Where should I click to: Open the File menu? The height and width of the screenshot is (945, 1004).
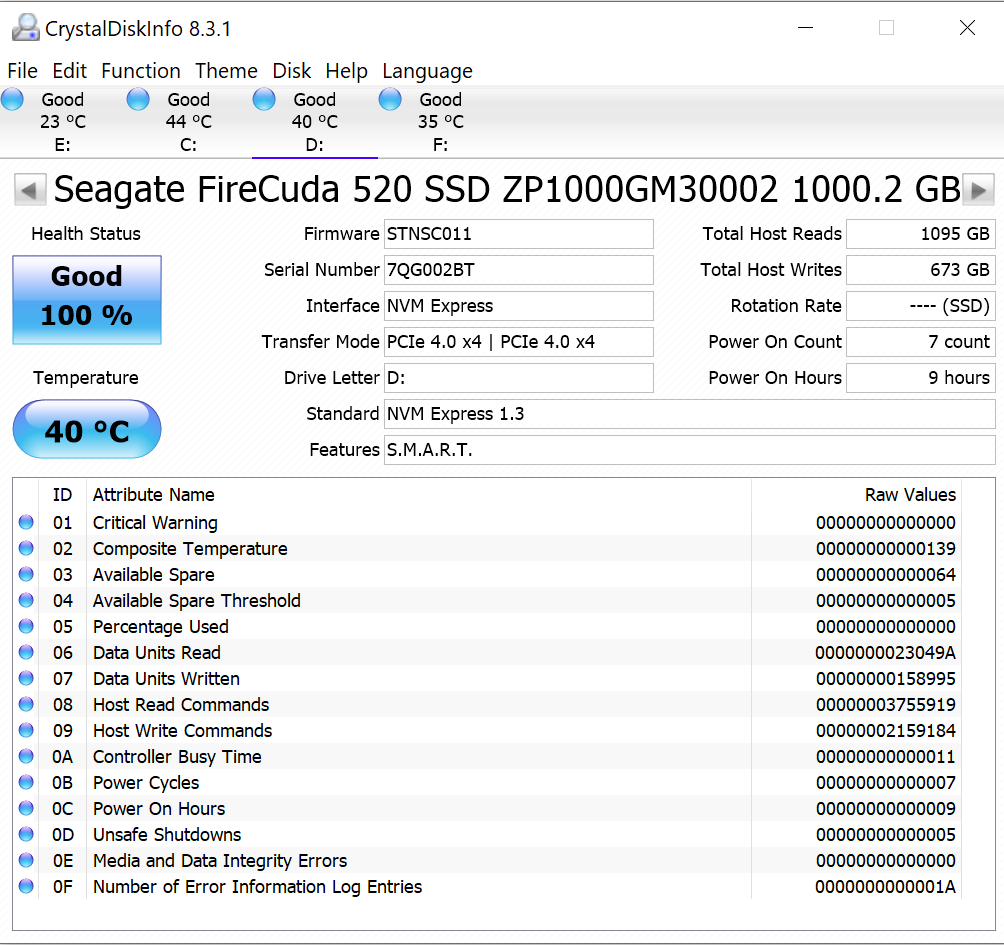(x=22, y=71)
